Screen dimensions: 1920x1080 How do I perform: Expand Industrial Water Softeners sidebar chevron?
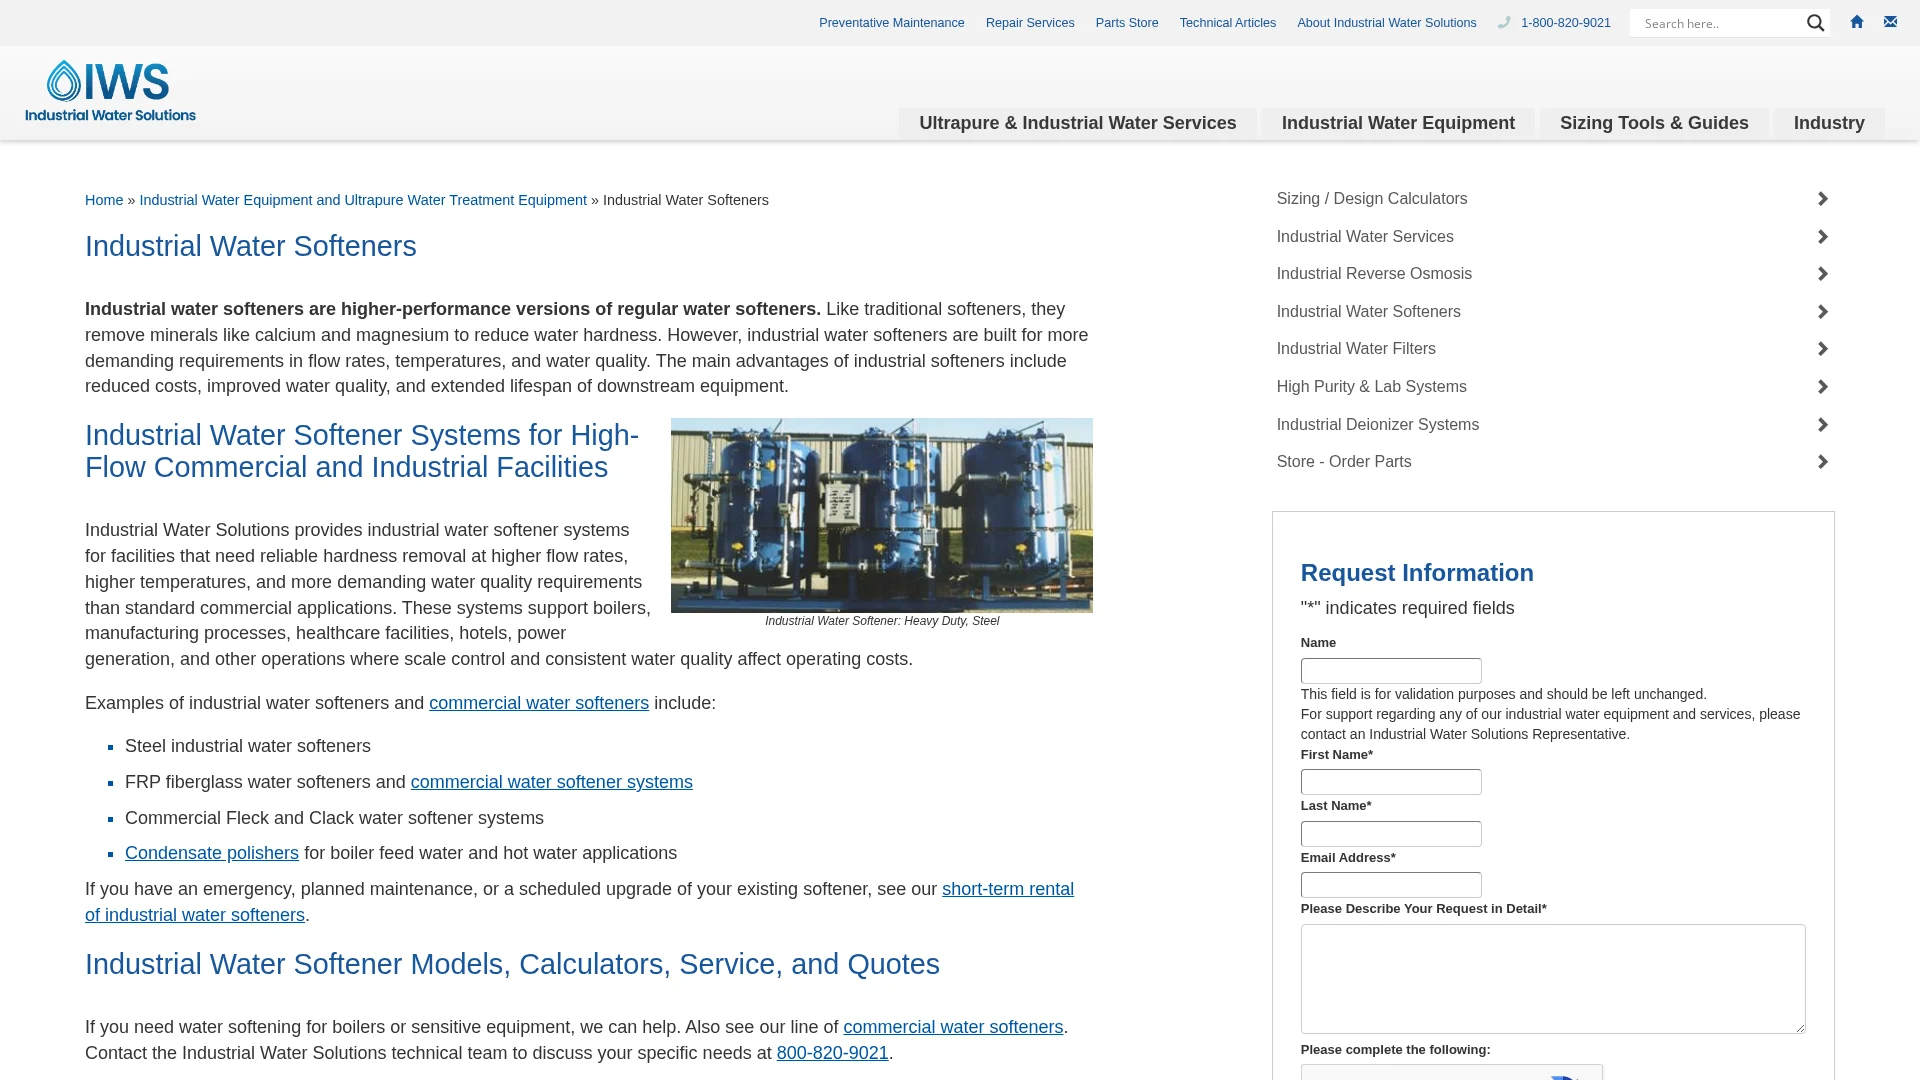pos(1823,312)
